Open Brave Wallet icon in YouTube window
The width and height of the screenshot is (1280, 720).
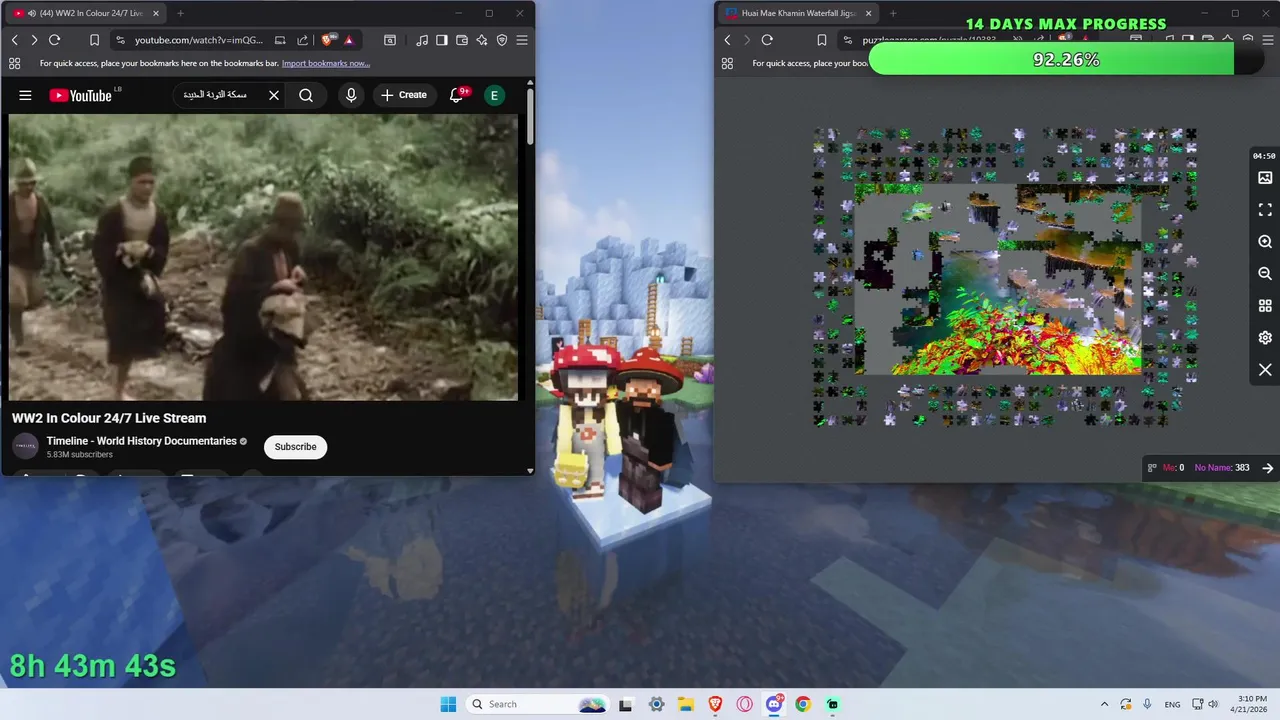pos(462,40)
